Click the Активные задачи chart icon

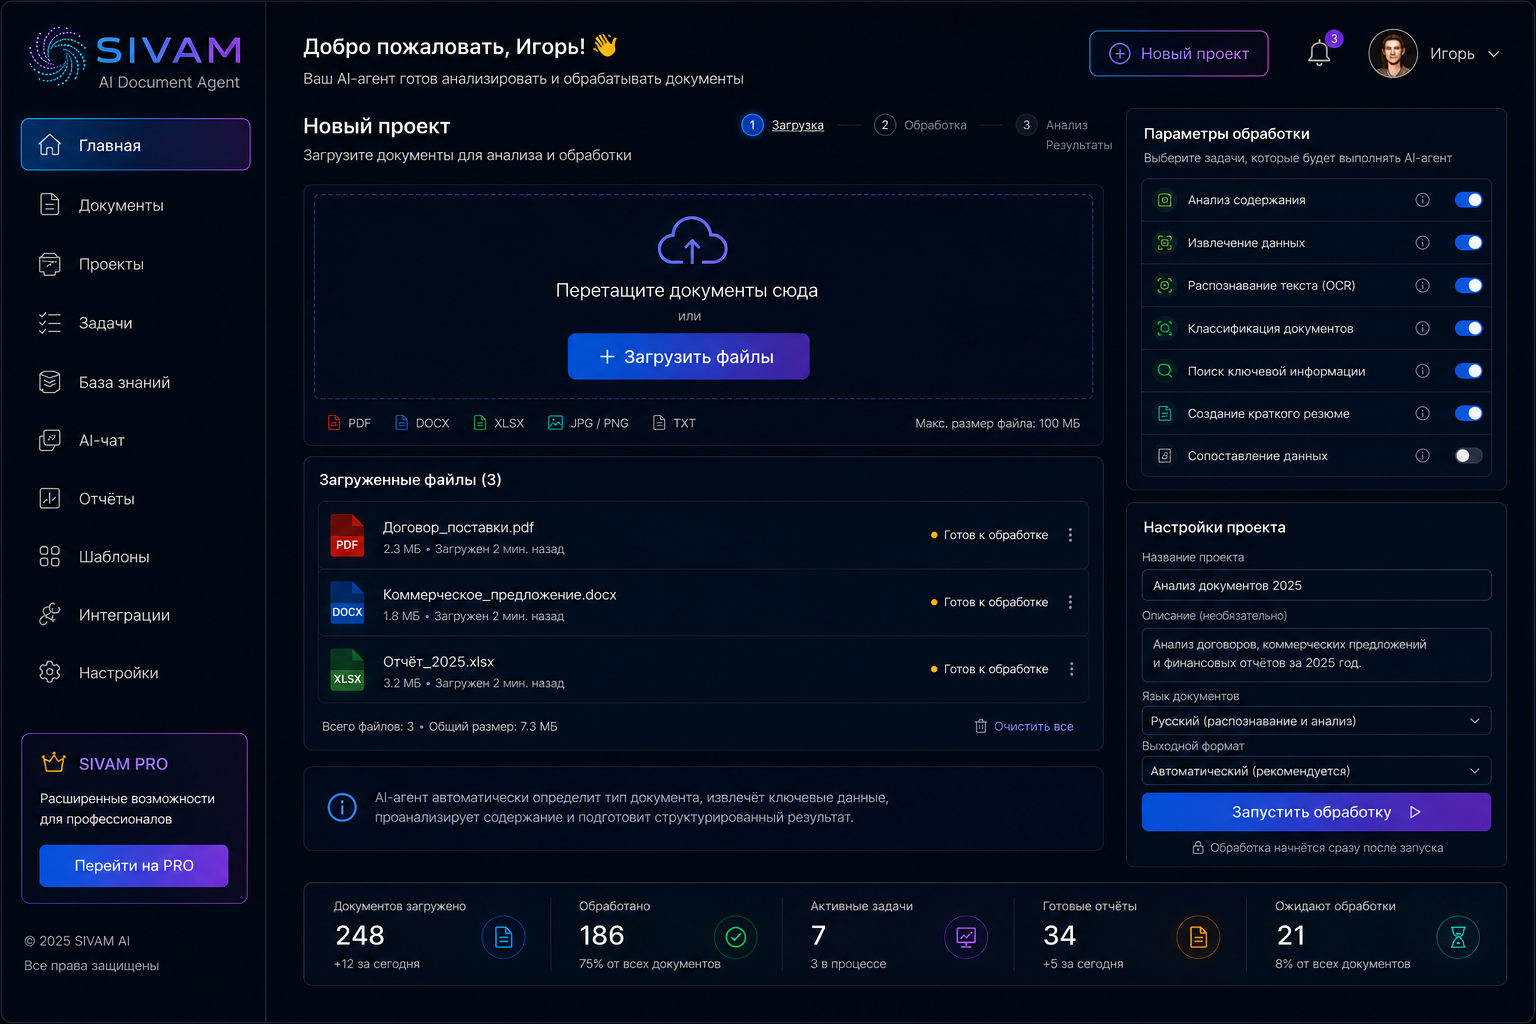(966, 937)
